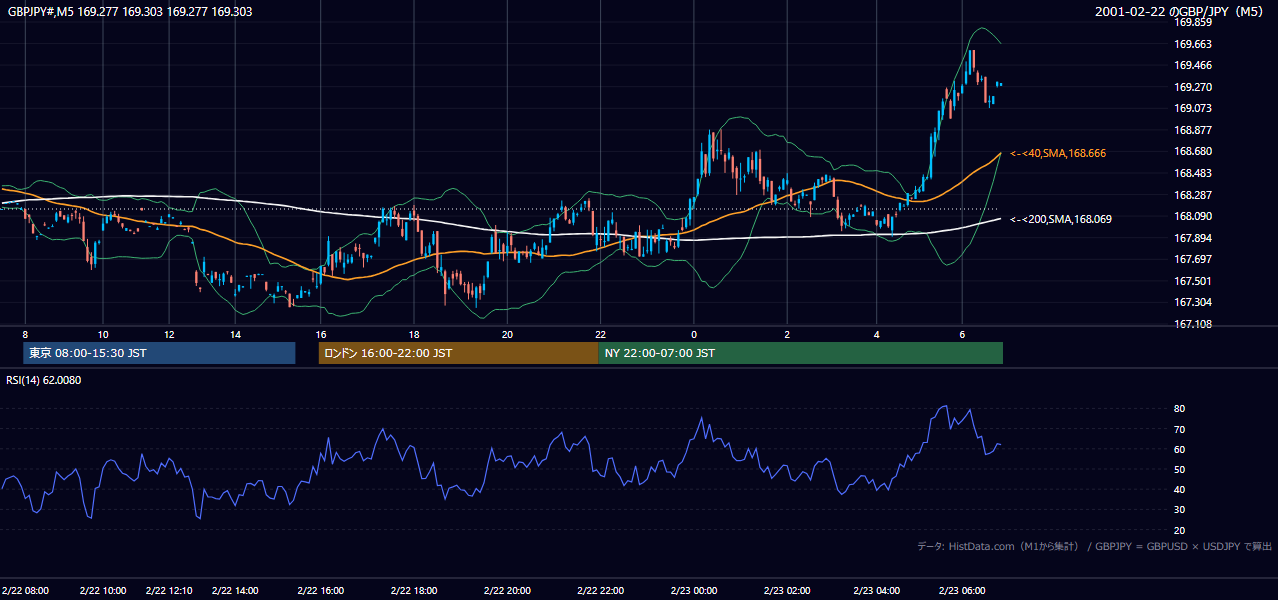Click the RSI(14) 62.0080 indicator label

pyautogui.click(x=44, y=380)
